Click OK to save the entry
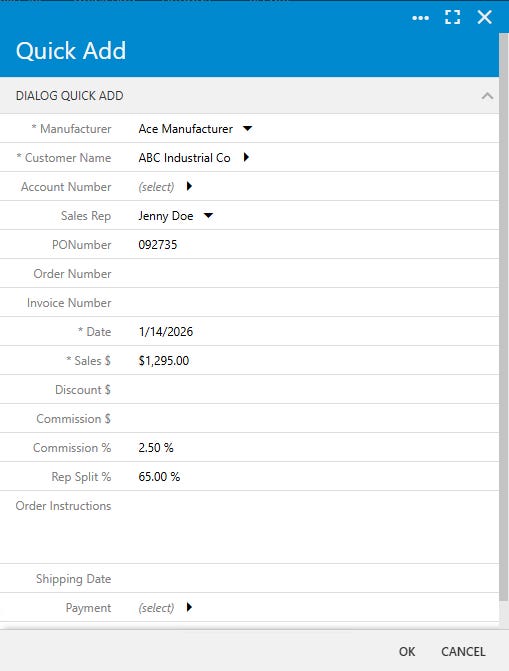Screen dimensions: 509x671 tap(407, 651)
